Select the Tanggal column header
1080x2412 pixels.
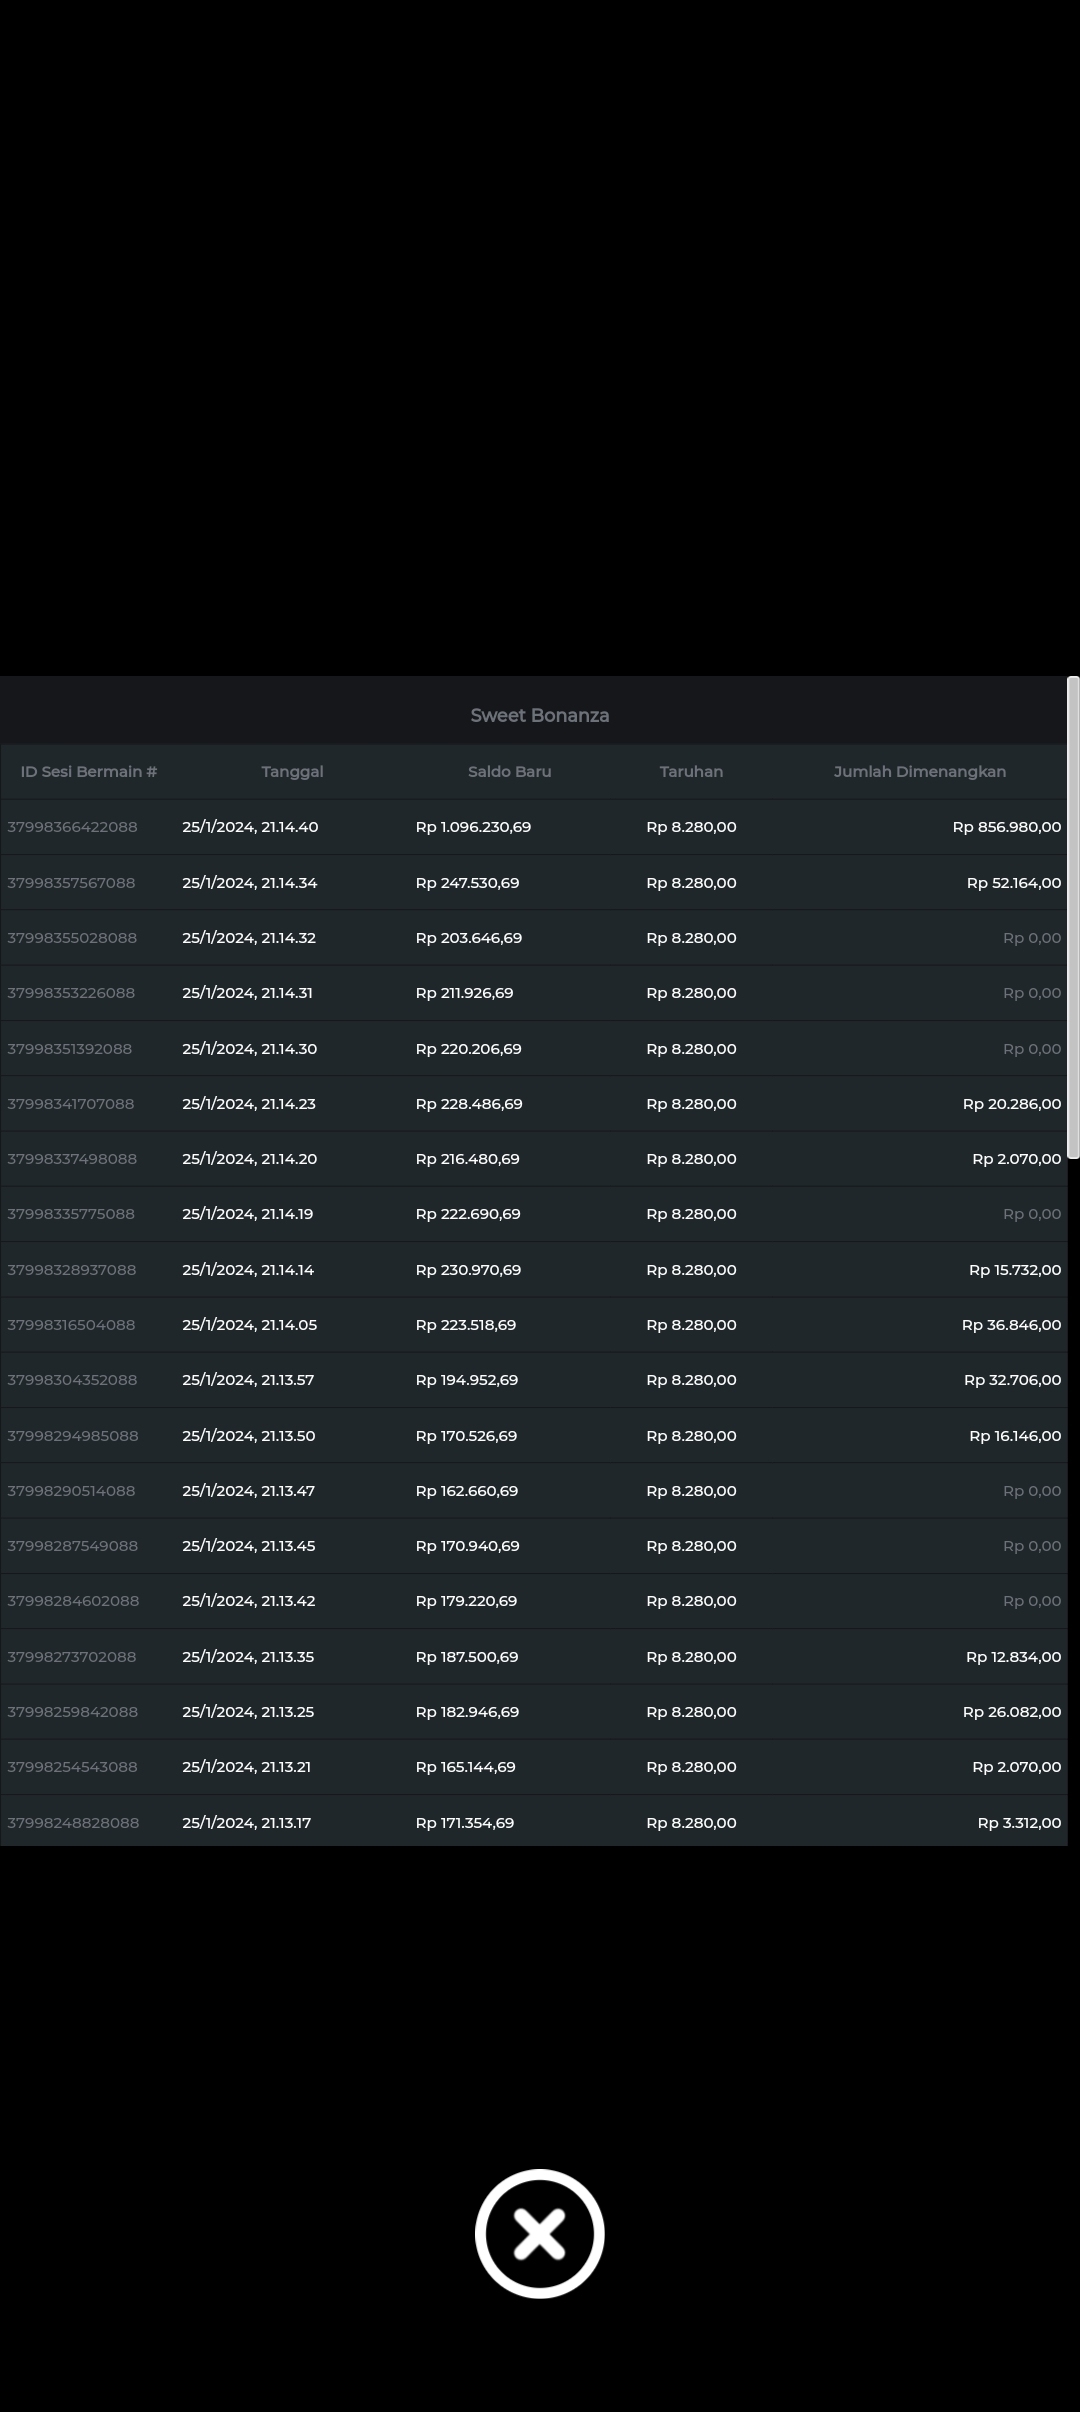[292, 771]
